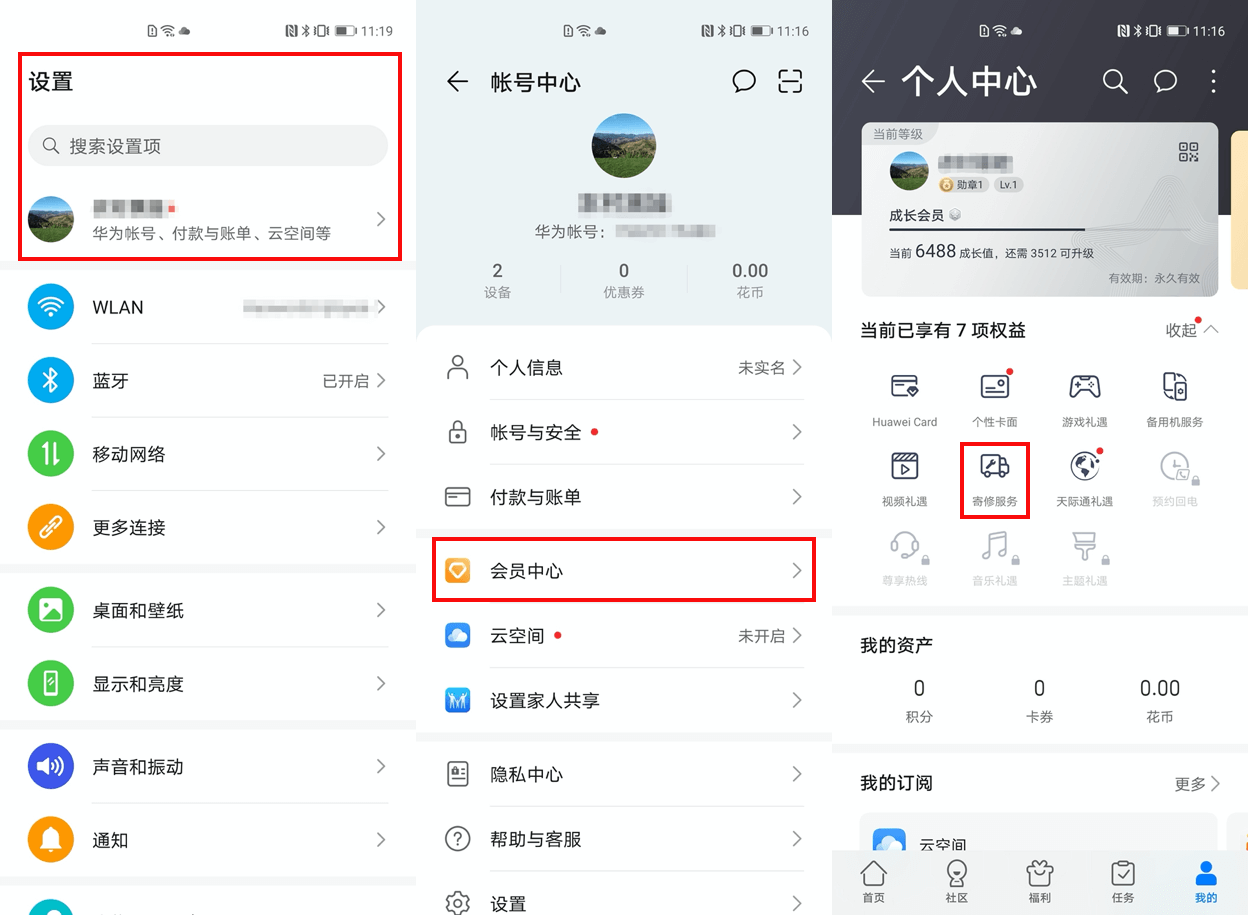Tap locked 预约回电 benefit
This screenshot has height=915, width=1248.
pos(1175,479)
